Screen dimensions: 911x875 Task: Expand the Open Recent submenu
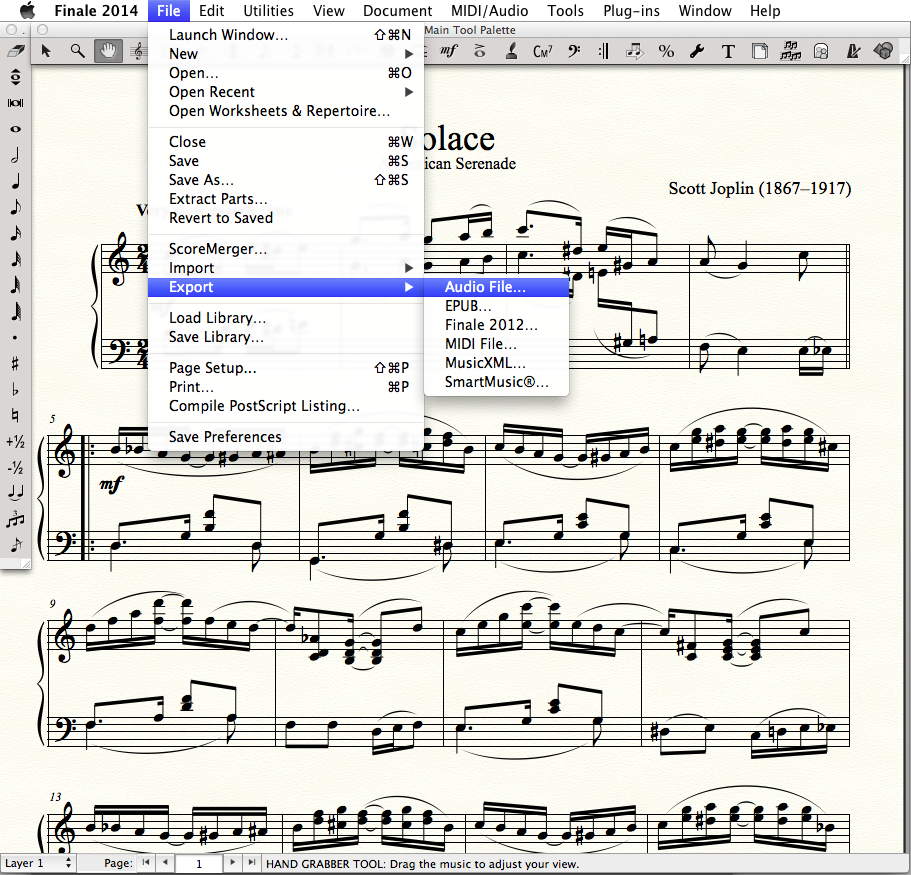pyautogui.click(x=286, y=92)
